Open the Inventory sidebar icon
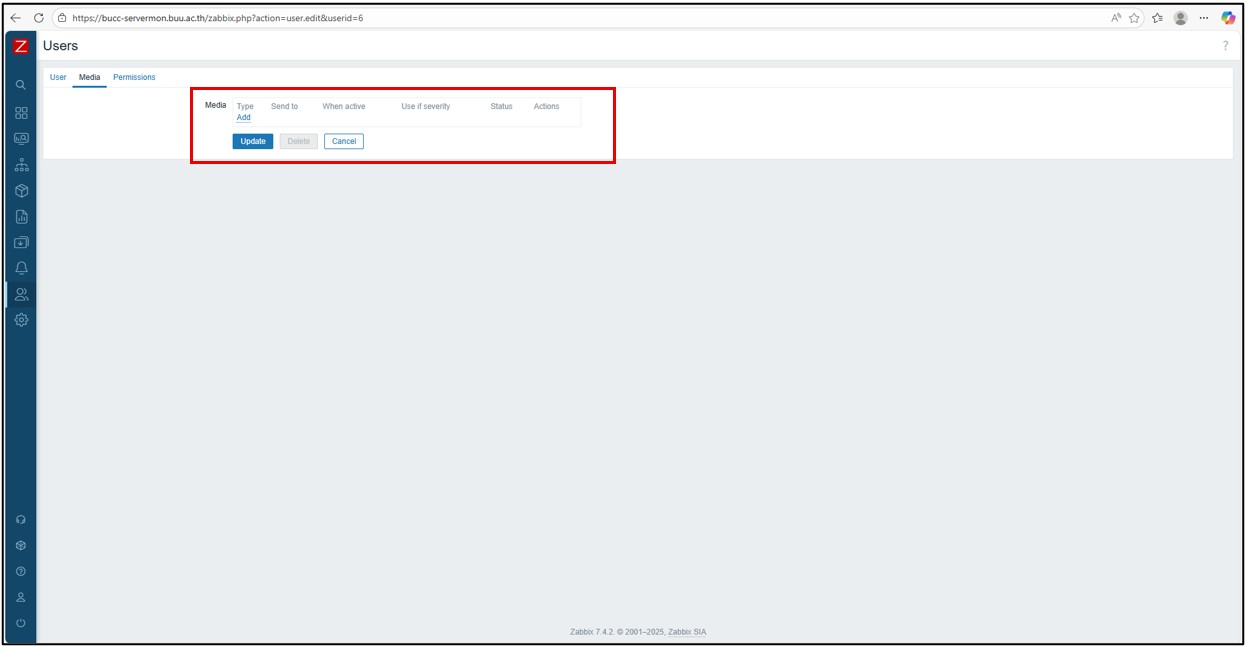1245x646 pixels. click(x=21, y=191)
